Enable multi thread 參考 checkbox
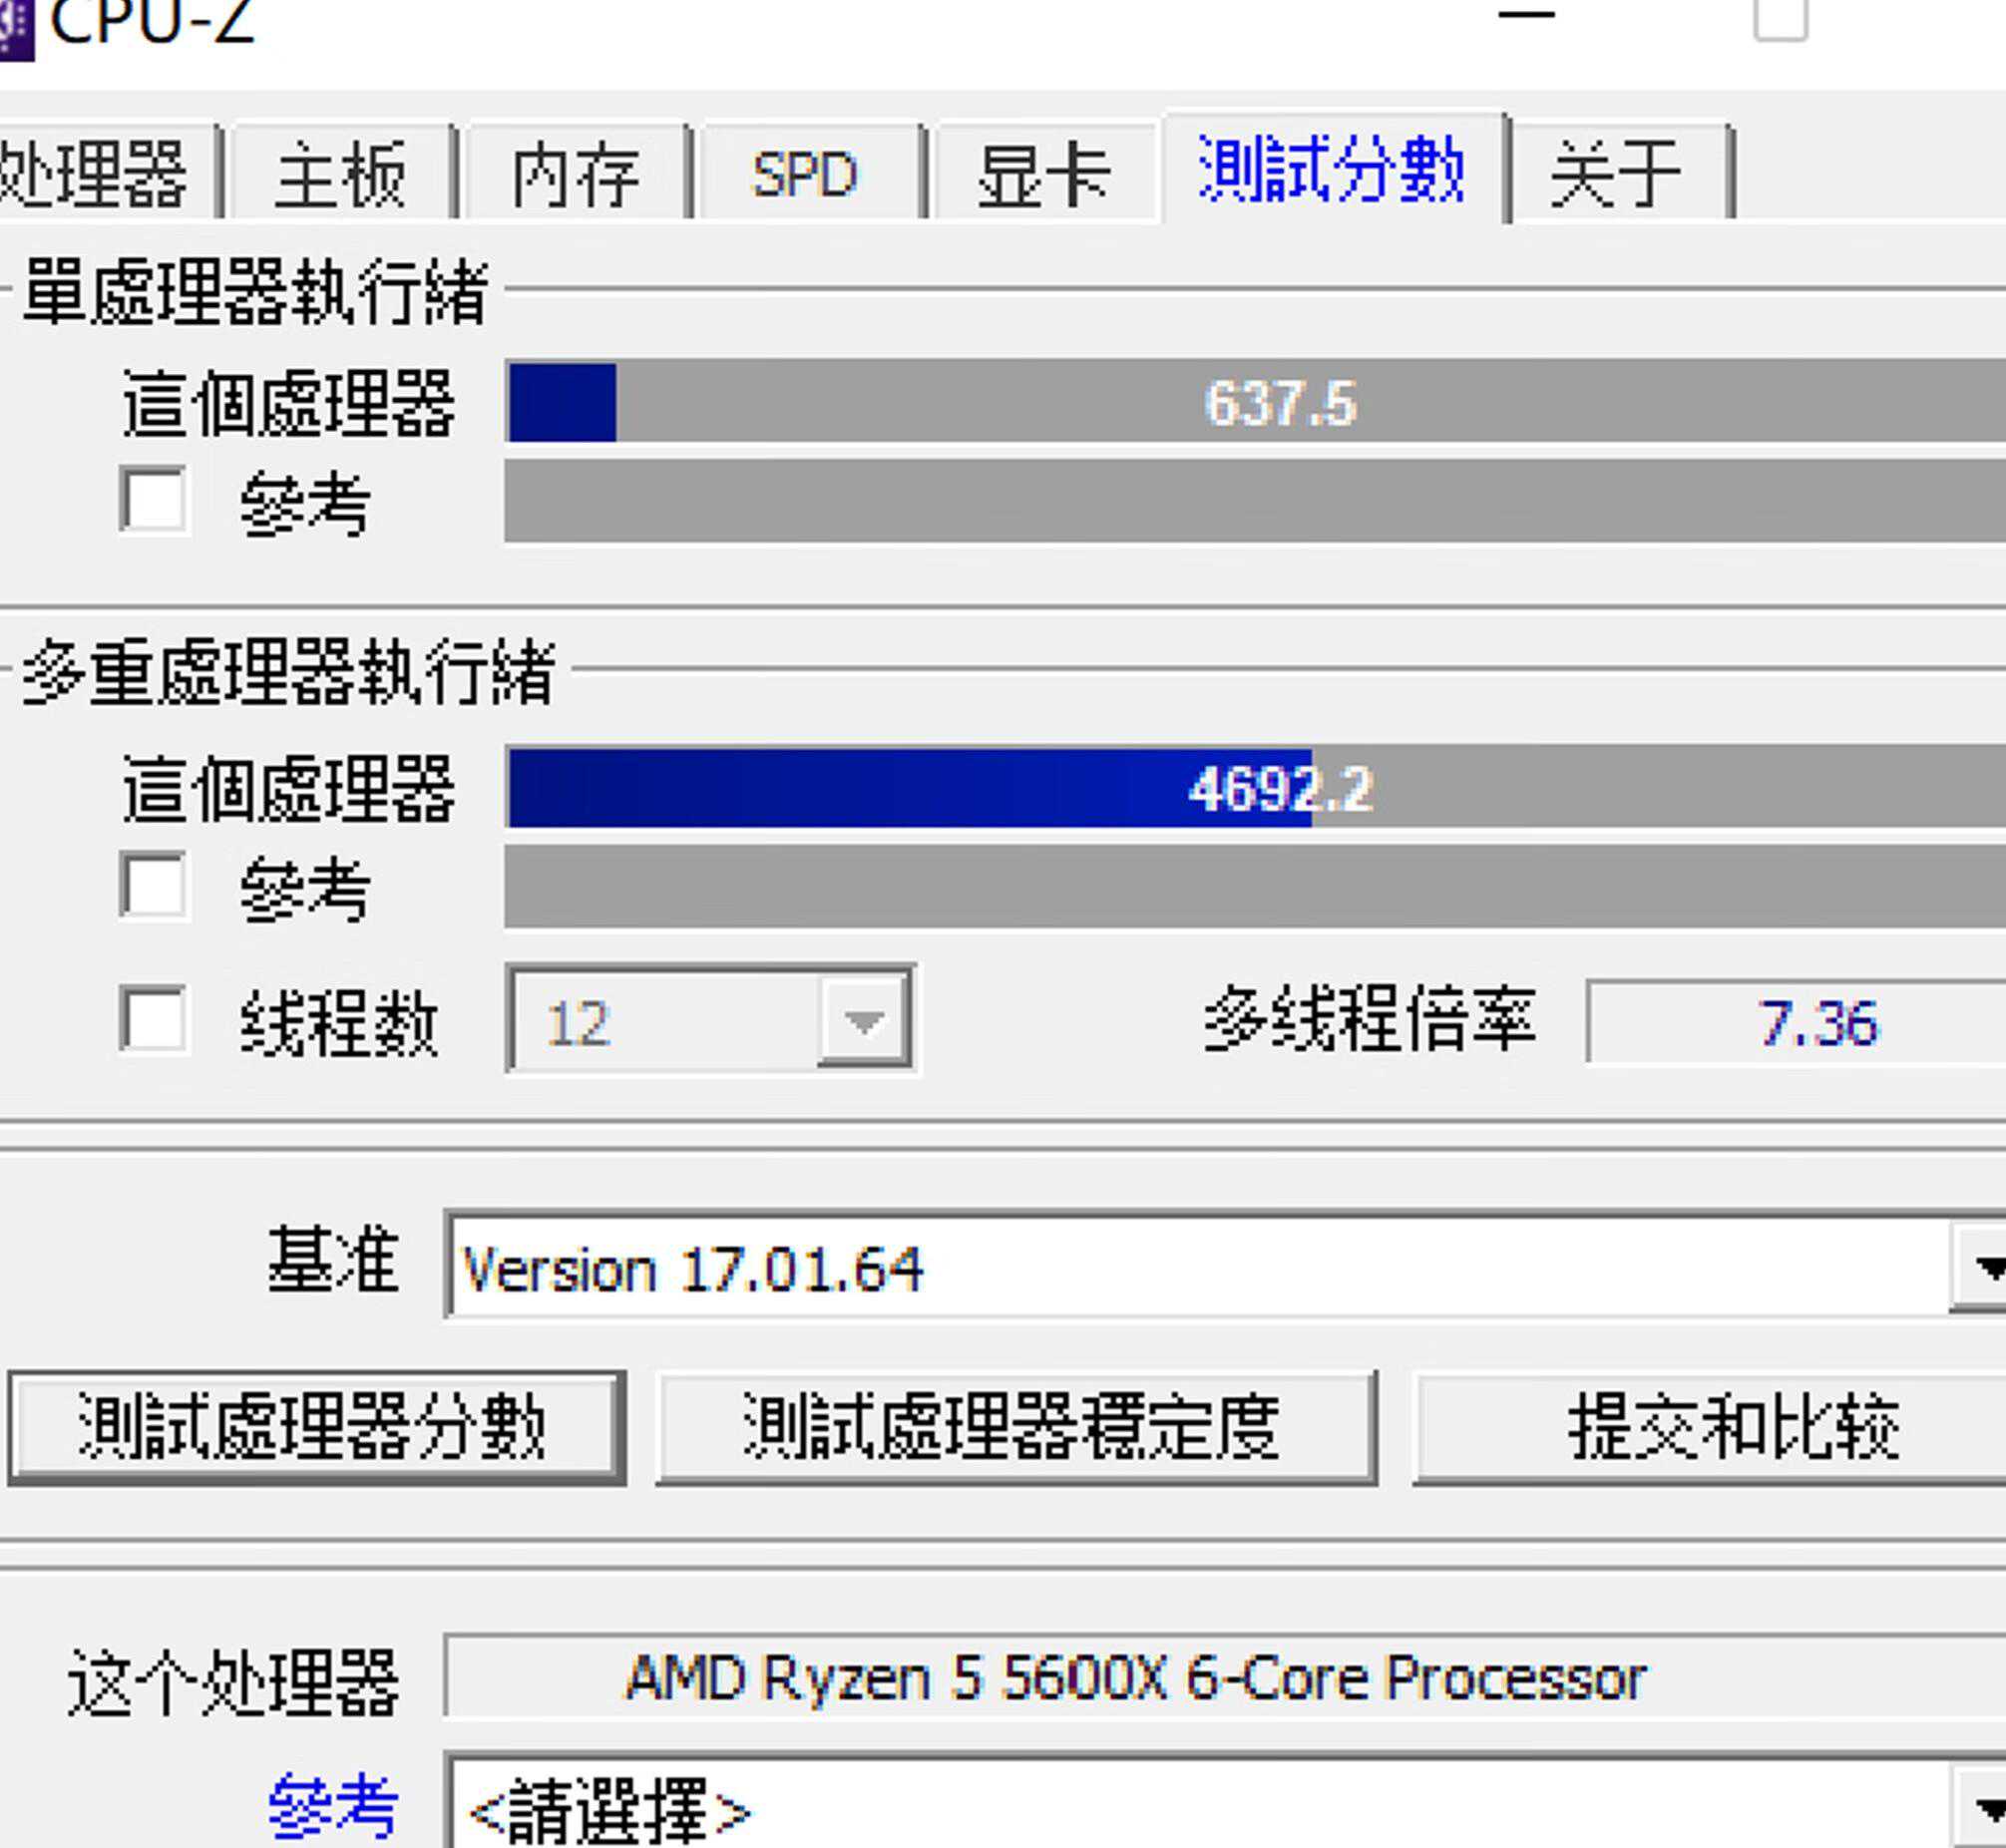The height and width of the screenshot is (1848, 2006). click(x=153, y=885)
